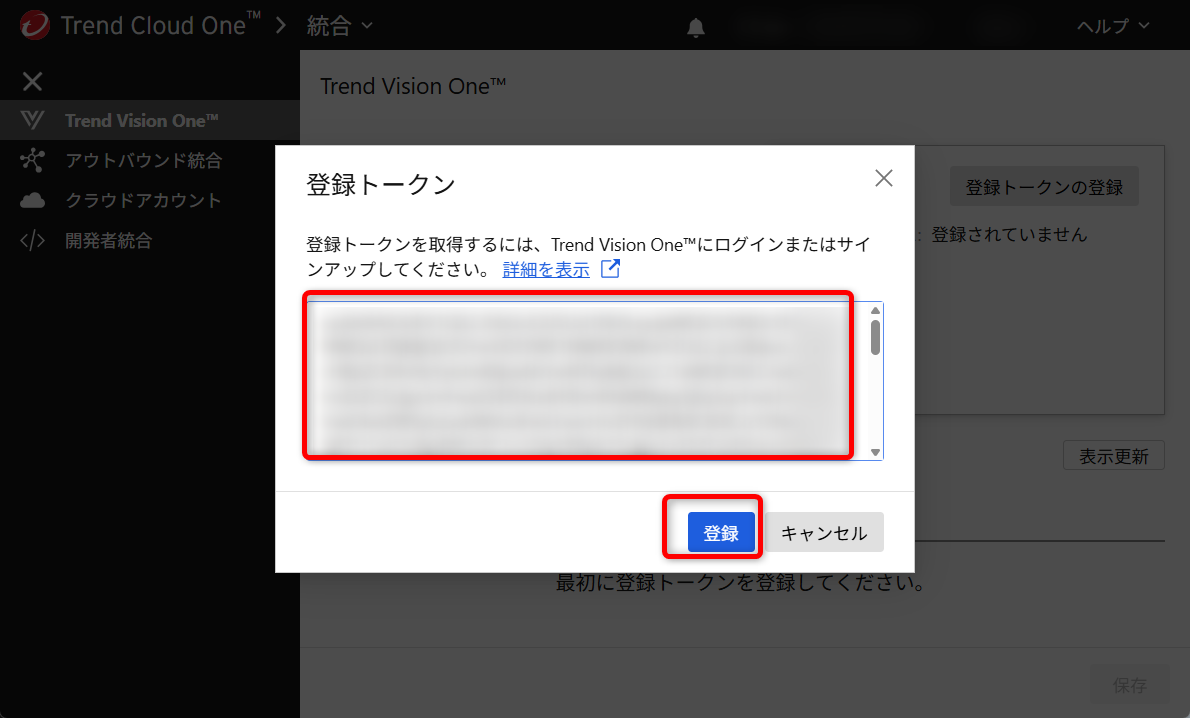Open the notifications bell

[696, 28]
